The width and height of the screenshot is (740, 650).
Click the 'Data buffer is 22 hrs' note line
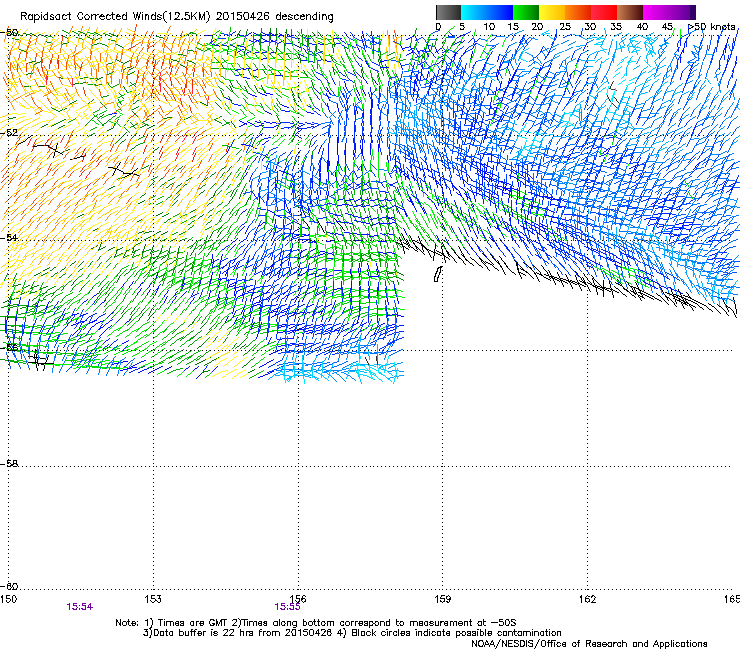tap(352, 633)
